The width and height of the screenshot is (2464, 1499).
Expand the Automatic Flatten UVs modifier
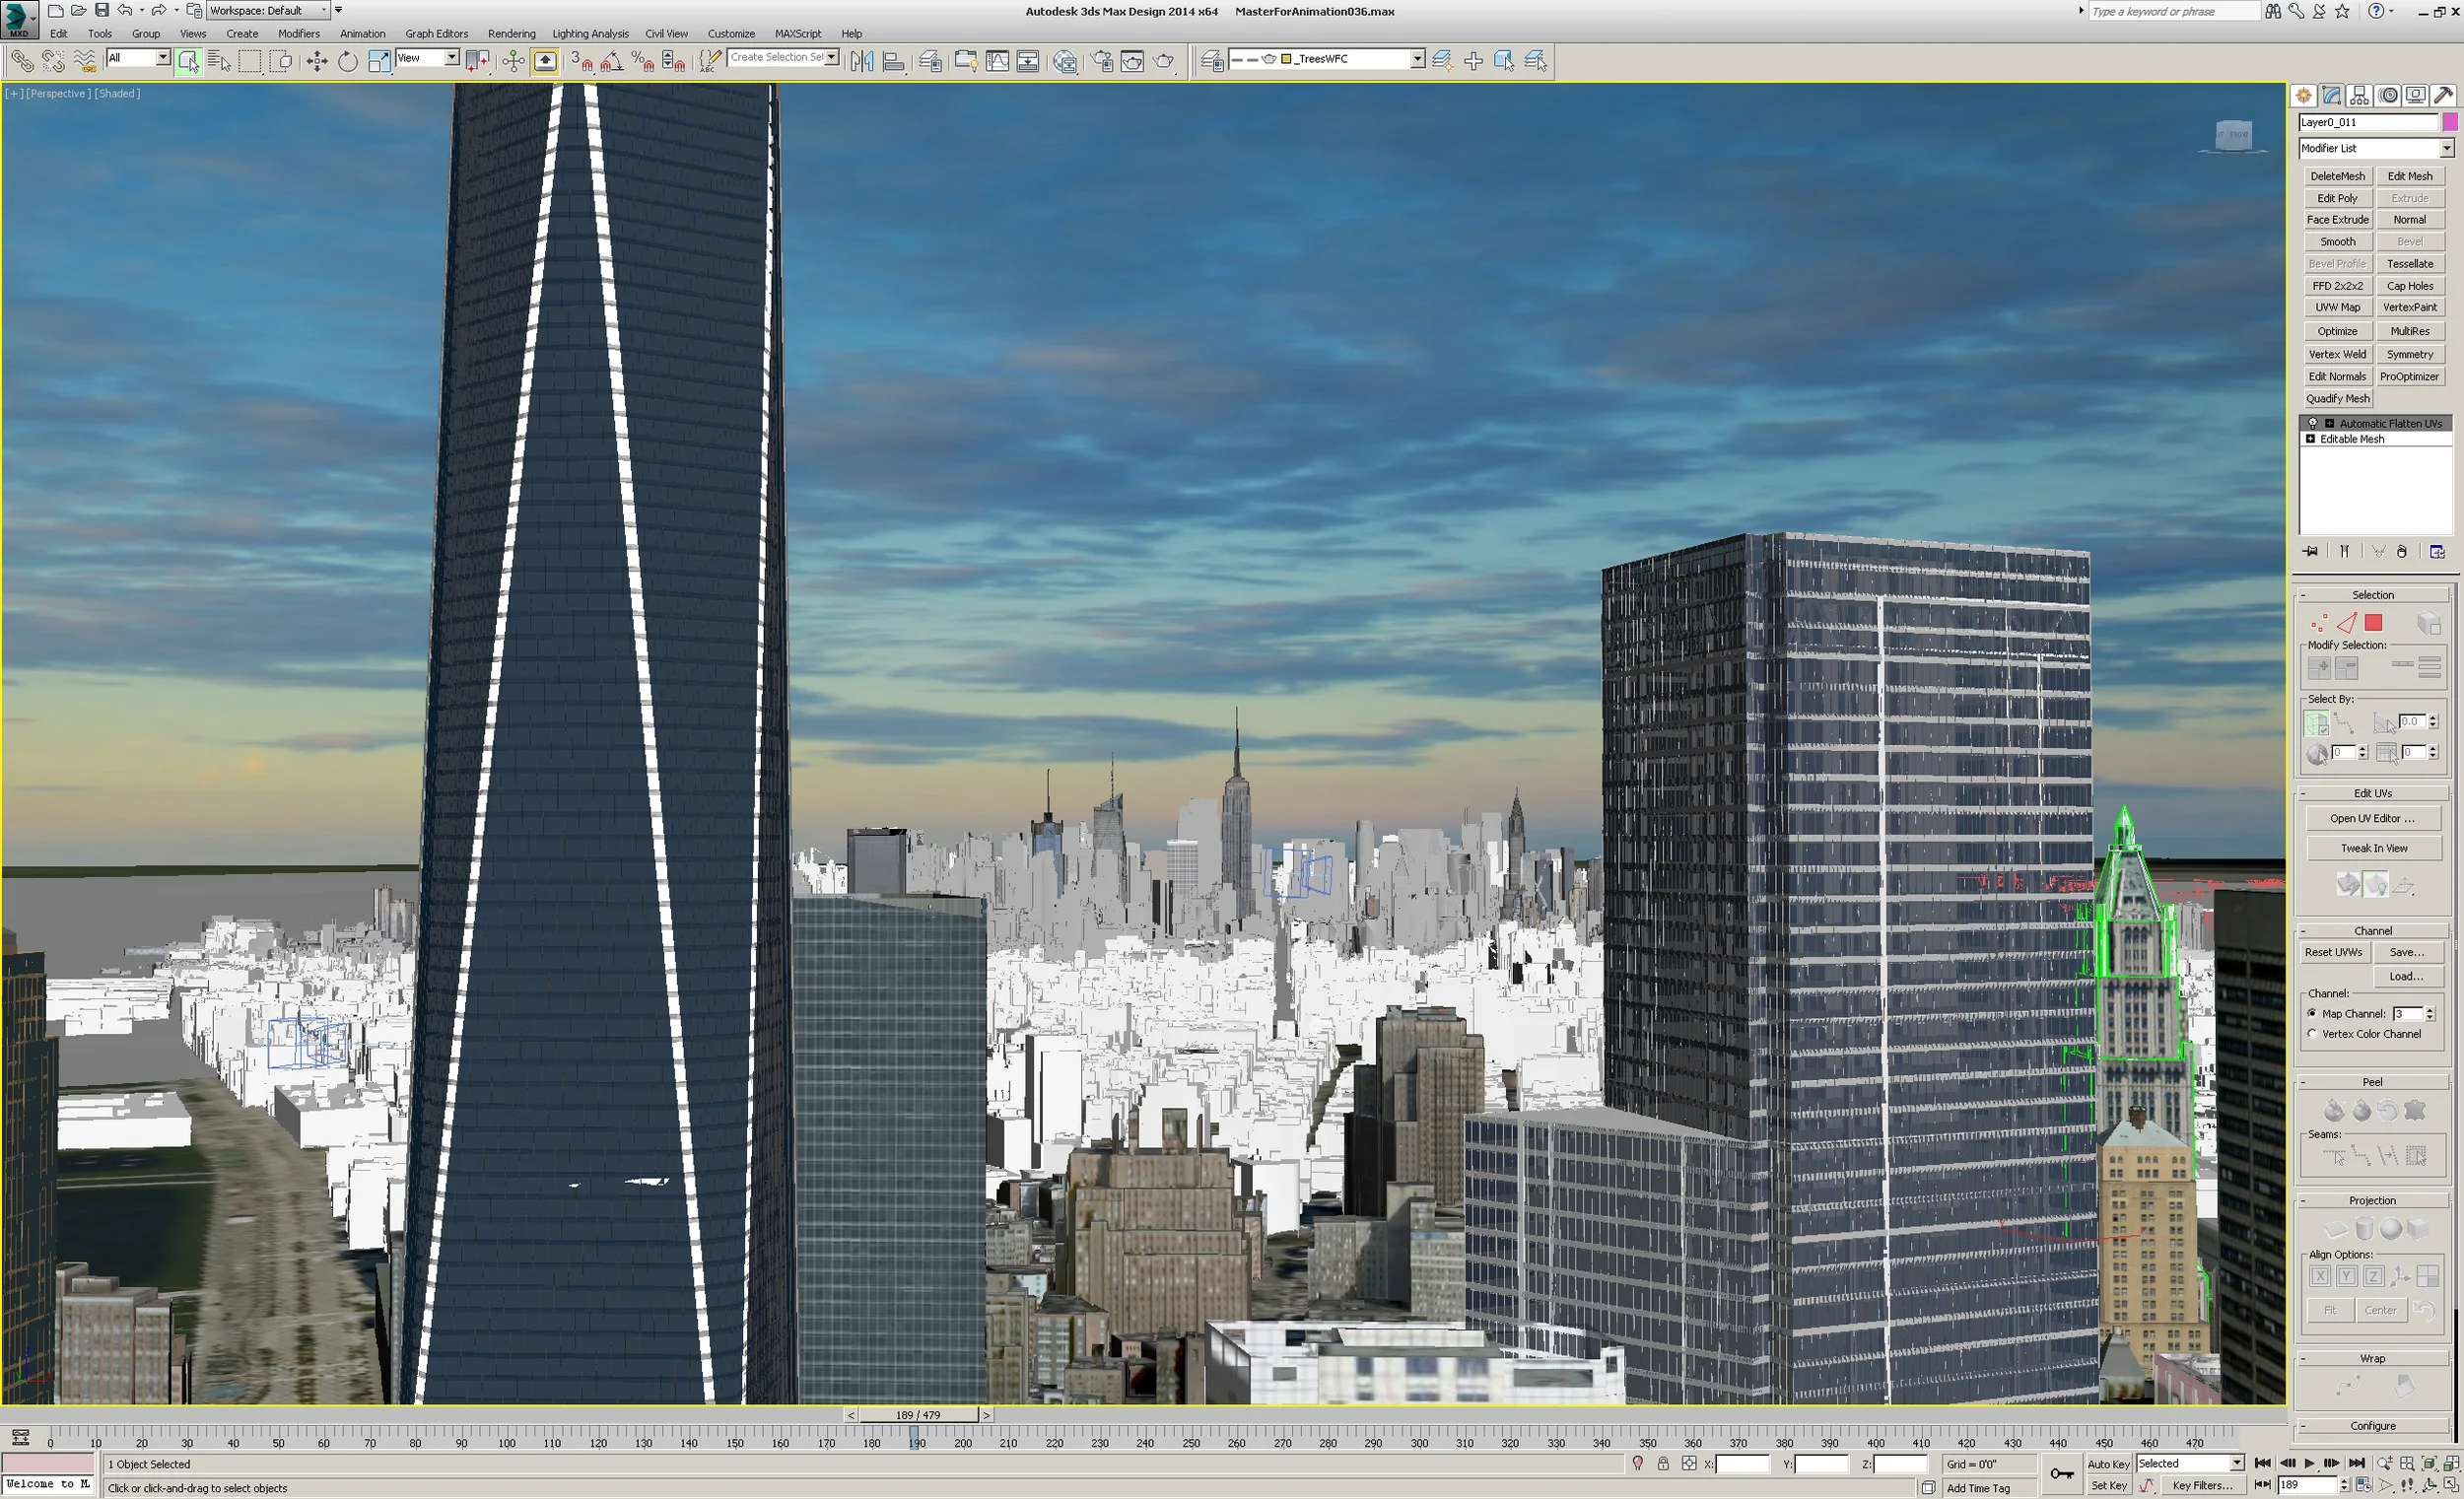click(x=2329, y=423)
